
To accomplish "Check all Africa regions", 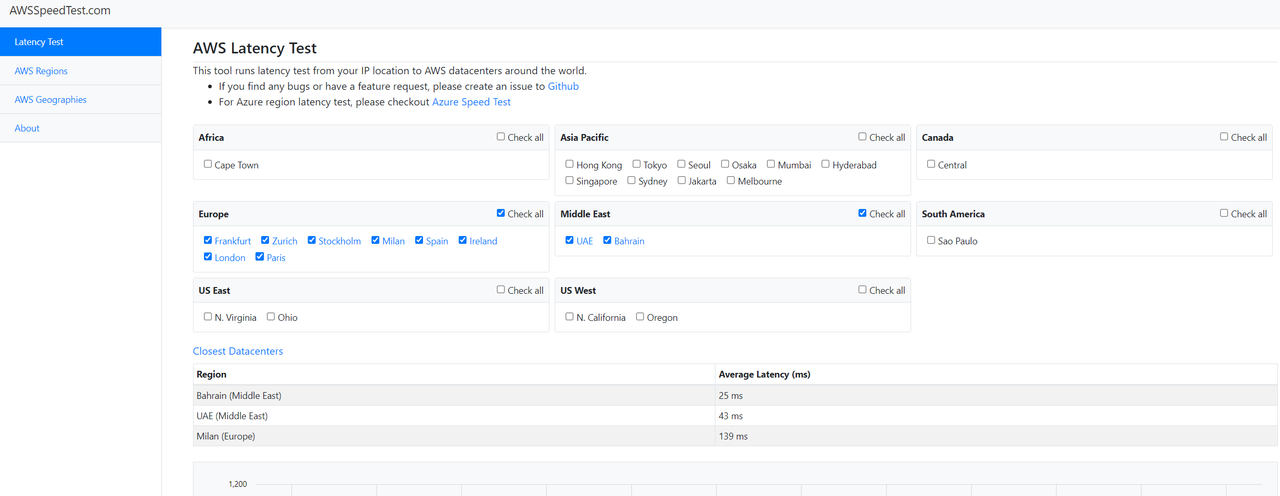I will coord(501,137).
